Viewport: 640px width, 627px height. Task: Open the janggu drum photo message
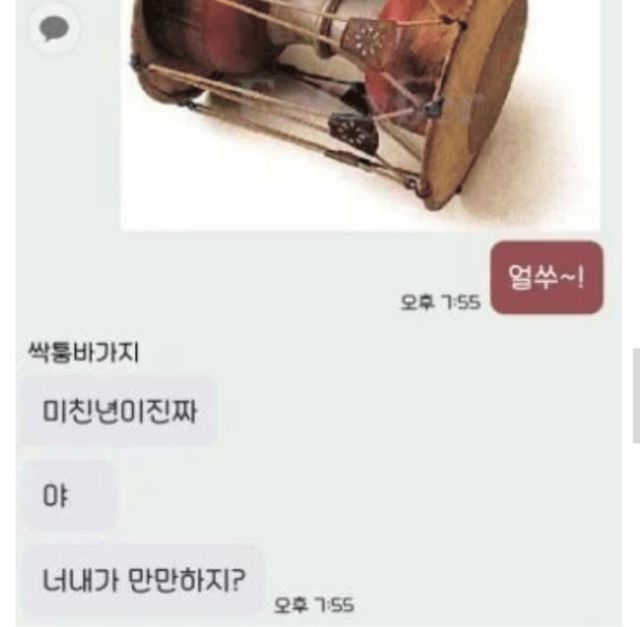point(361,115)
